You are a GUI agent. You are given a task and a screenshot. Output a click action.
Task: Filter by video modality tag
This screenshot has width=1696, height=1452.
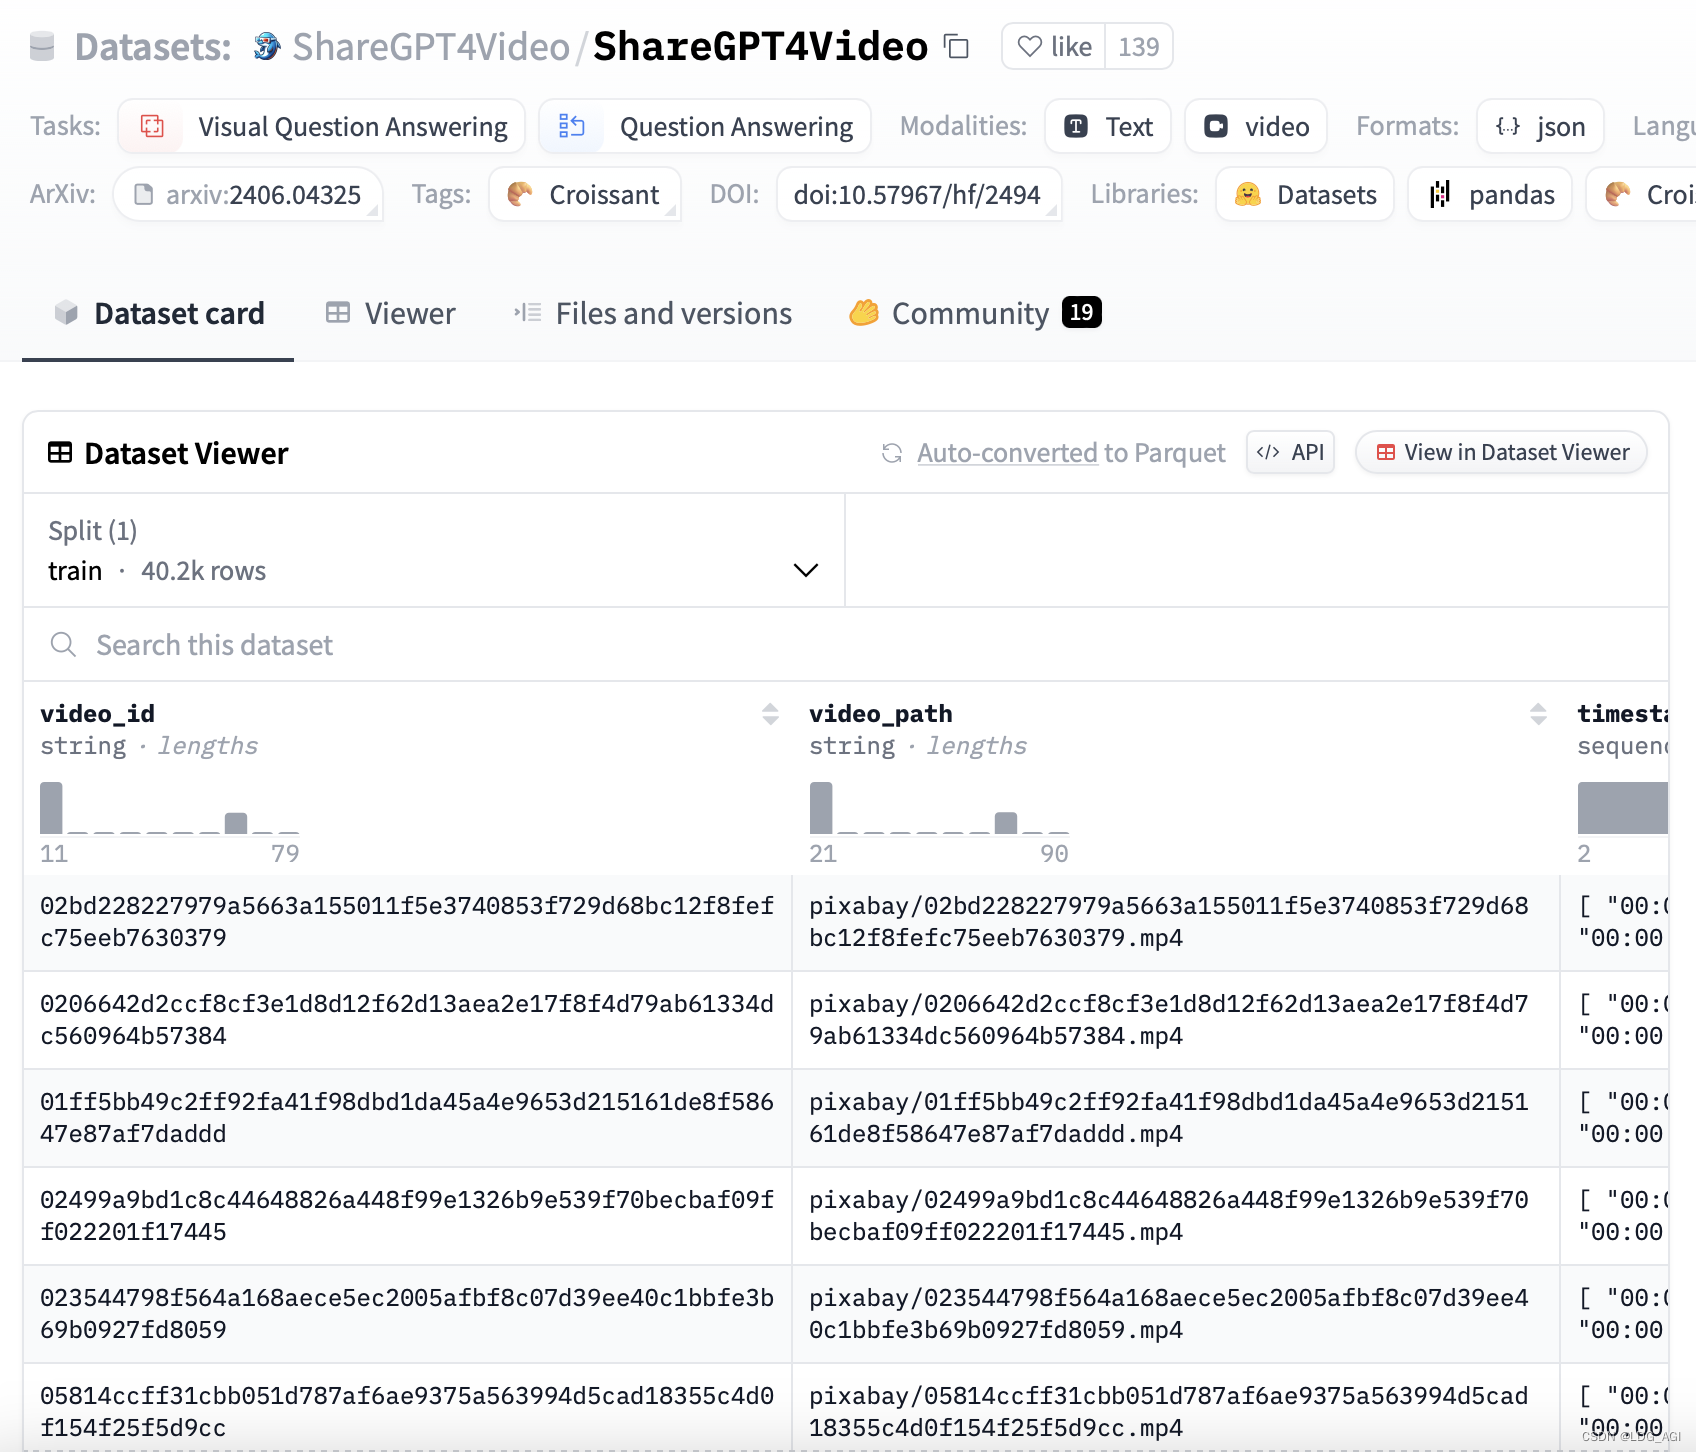click(x=1256, y=127)
